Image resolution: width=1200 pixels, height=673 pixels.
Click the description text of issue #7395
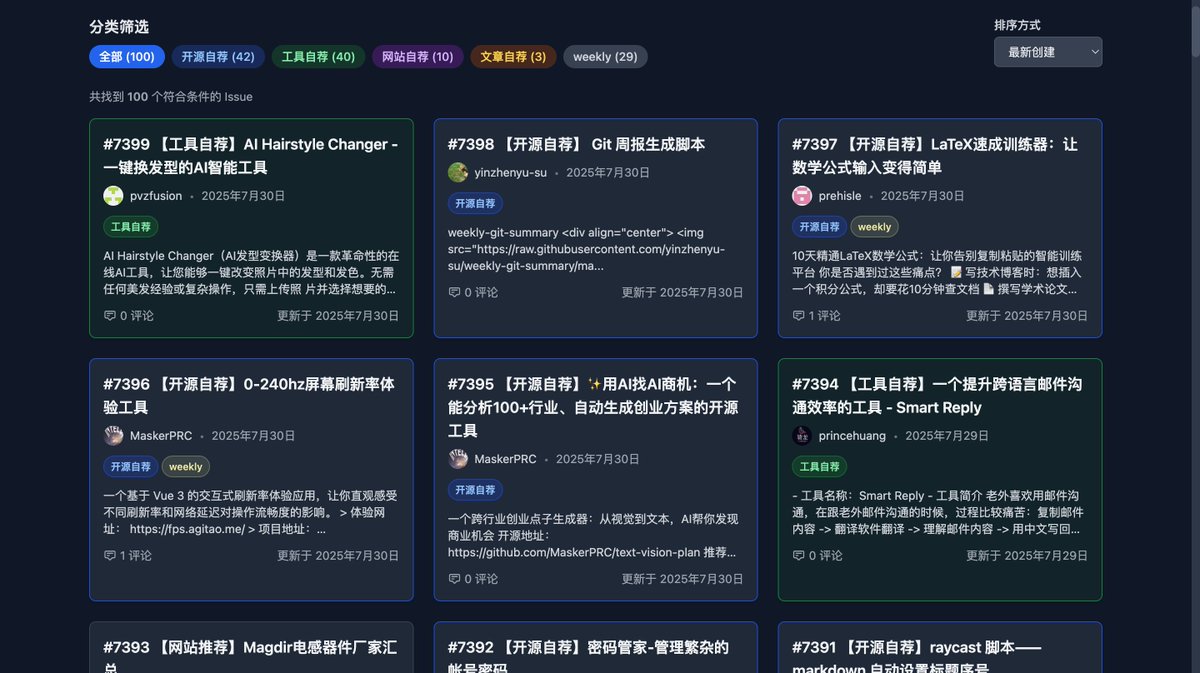[x=594, y=536]
